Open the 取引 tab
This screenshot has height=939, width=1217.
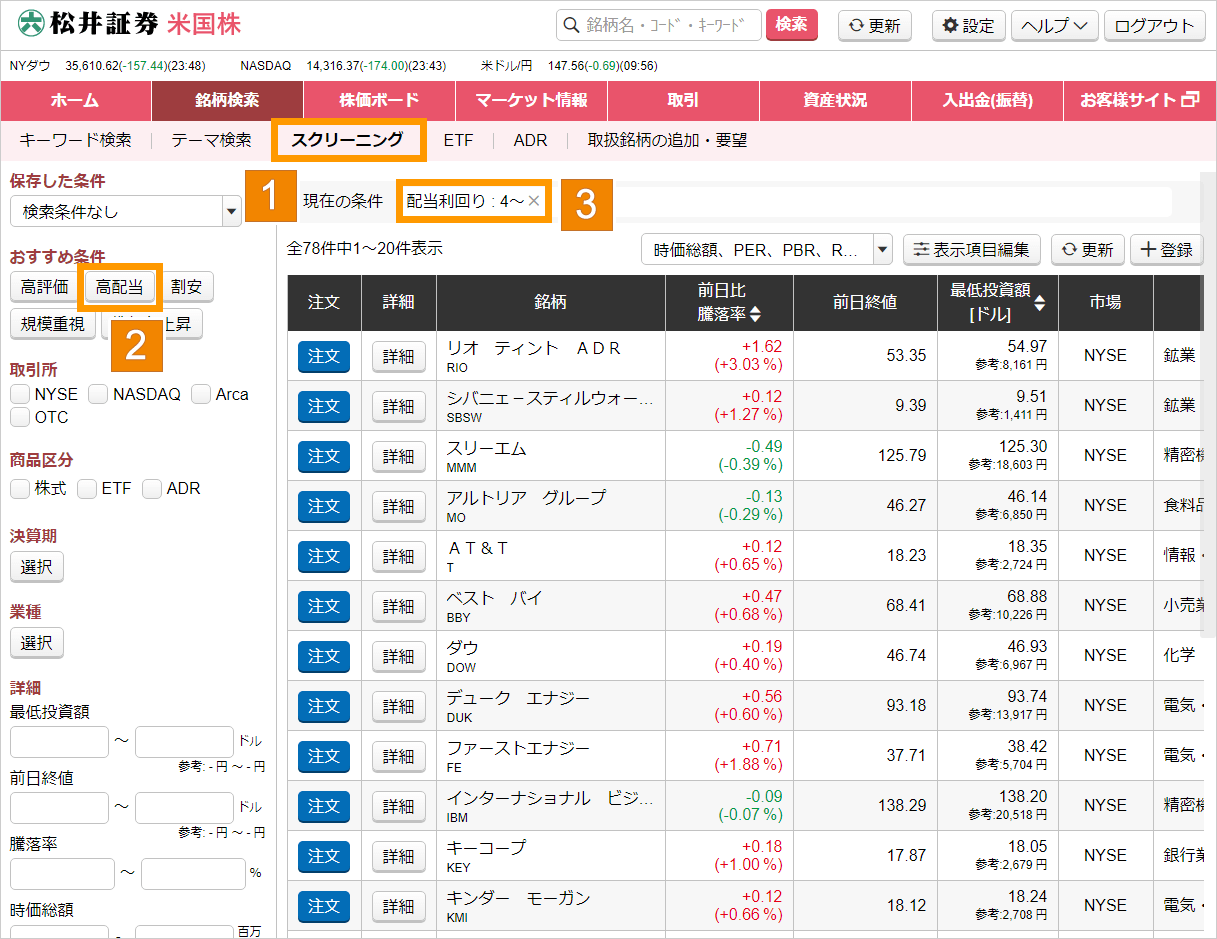point(683,100)
